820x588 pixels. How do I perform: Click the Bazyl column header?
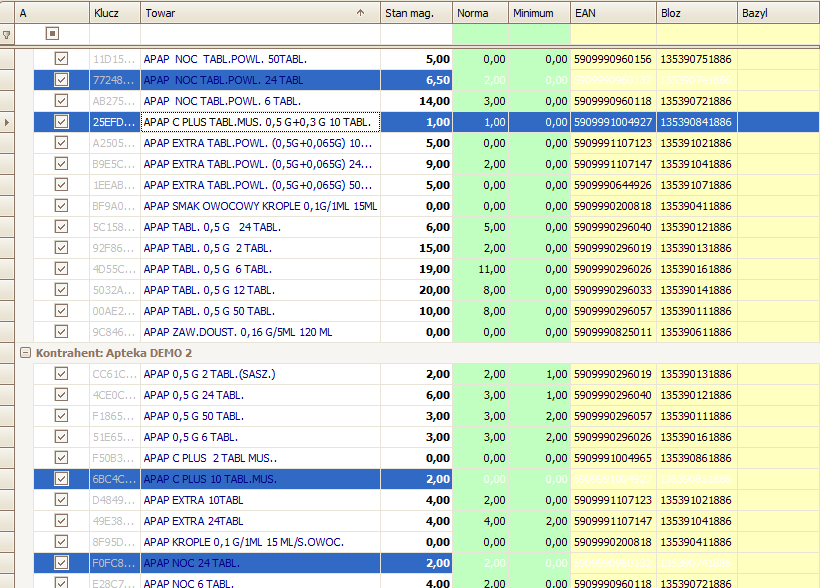click(x=755, y=13)
